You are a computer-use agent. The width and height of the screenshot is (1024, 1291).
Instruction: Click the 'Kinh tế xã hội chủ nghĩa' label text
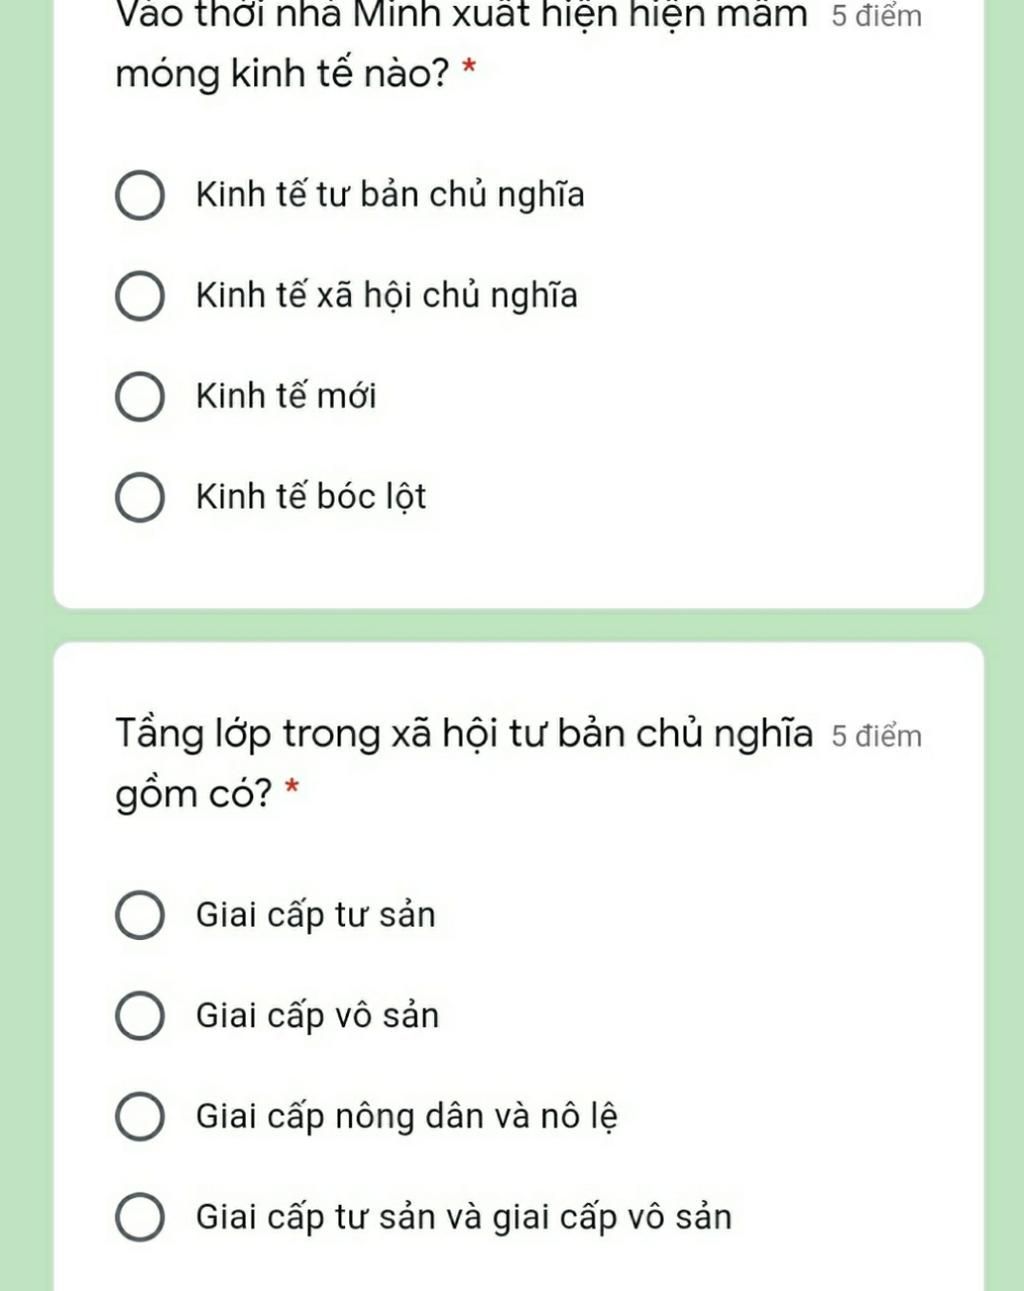pos(387,296)
